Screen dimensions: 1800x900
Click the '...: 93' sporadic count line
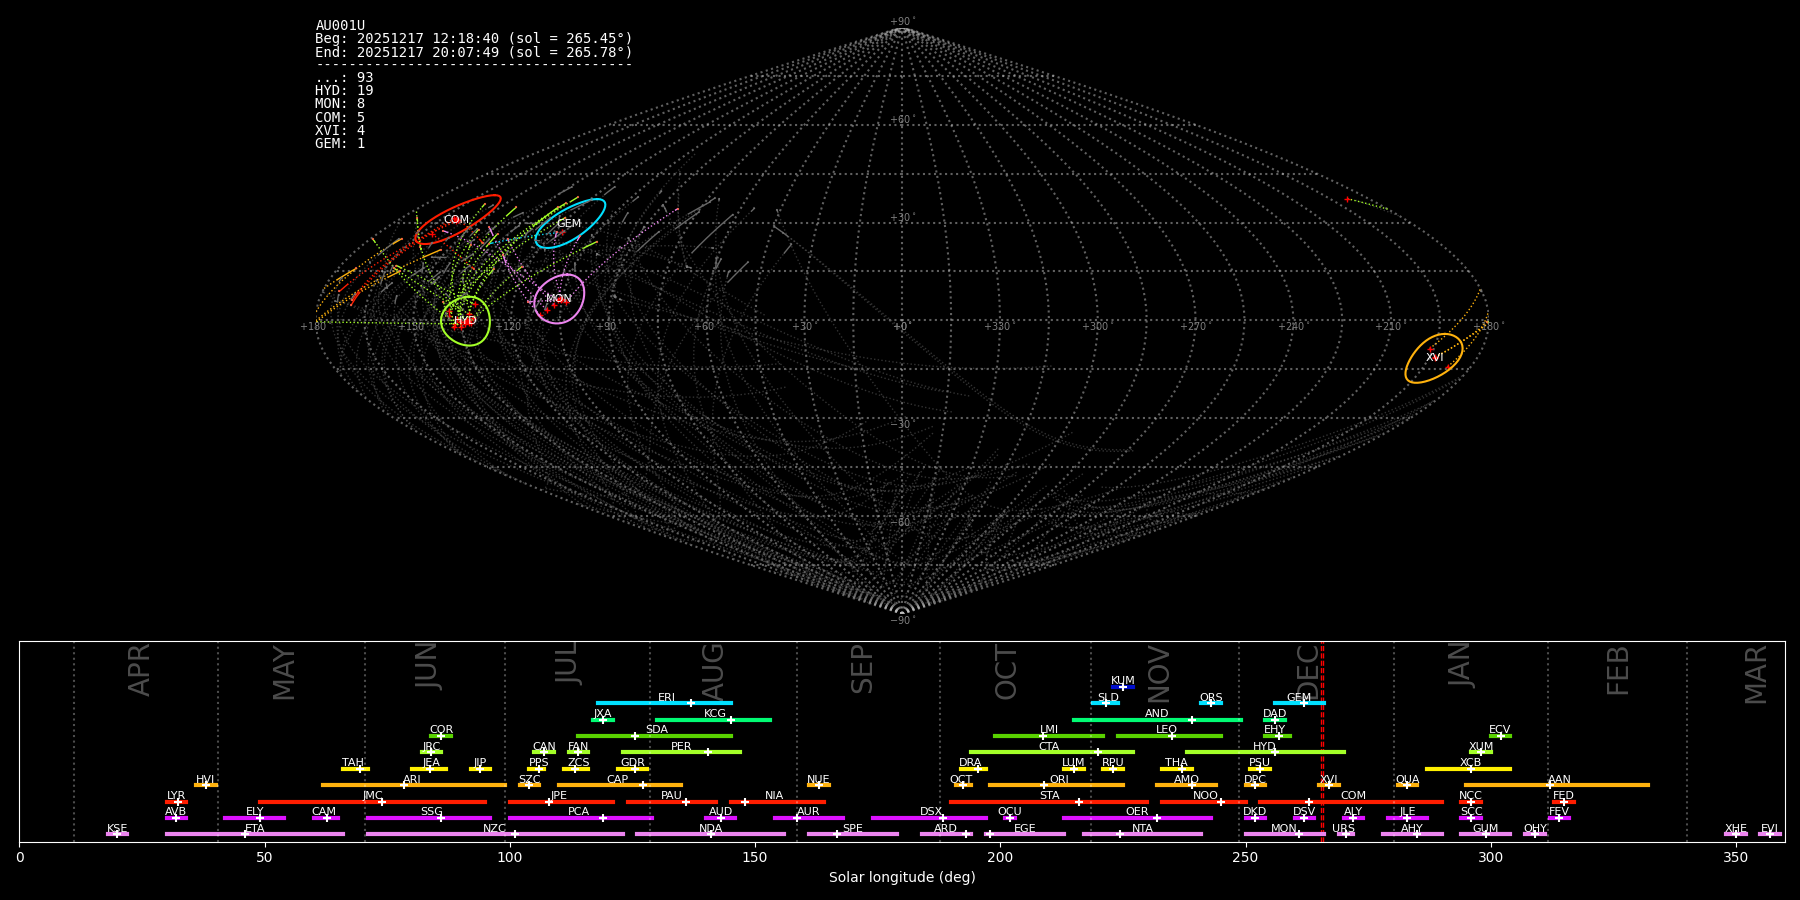[x=344, y=78]
